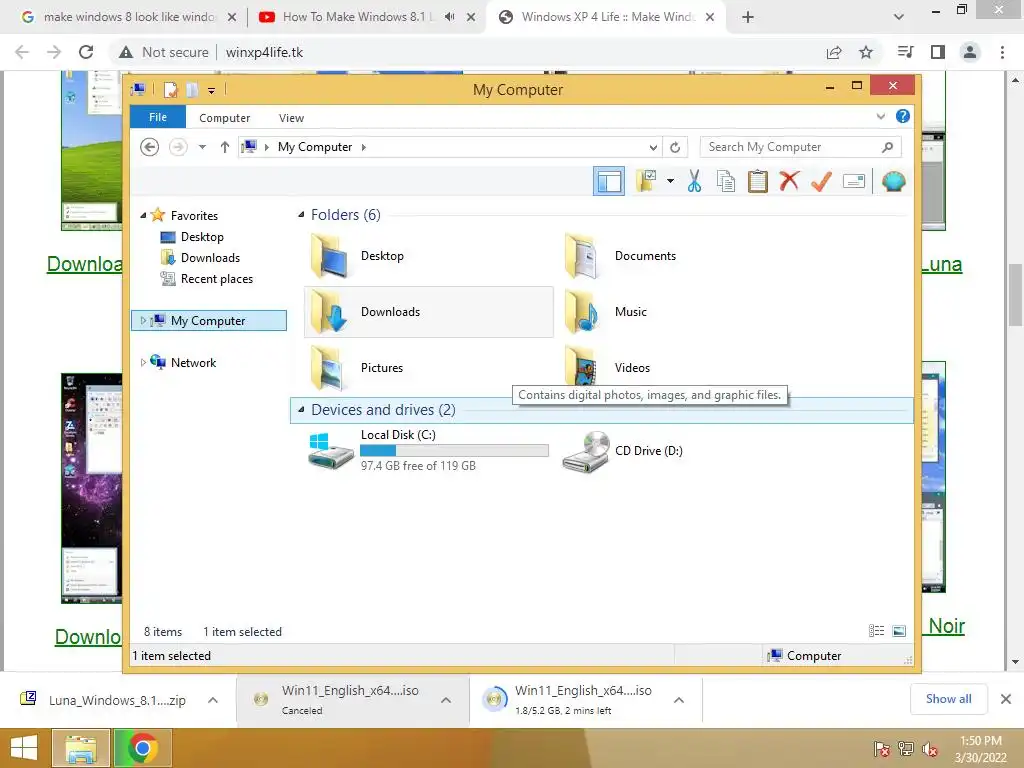1024x768 pixels.
Task: Click the Chrome address bar URL
Action: point(264,52)
